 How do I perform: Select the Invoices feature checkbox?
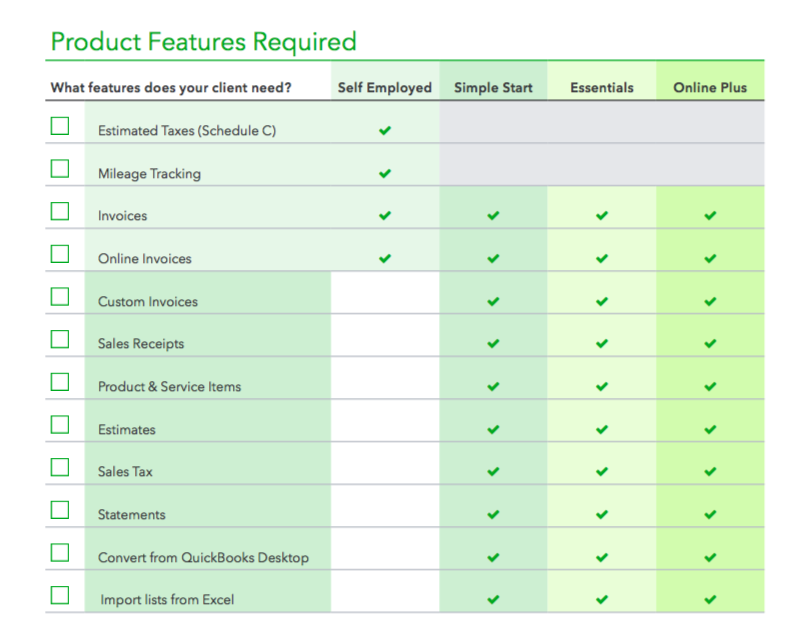(x=60, y=211)
